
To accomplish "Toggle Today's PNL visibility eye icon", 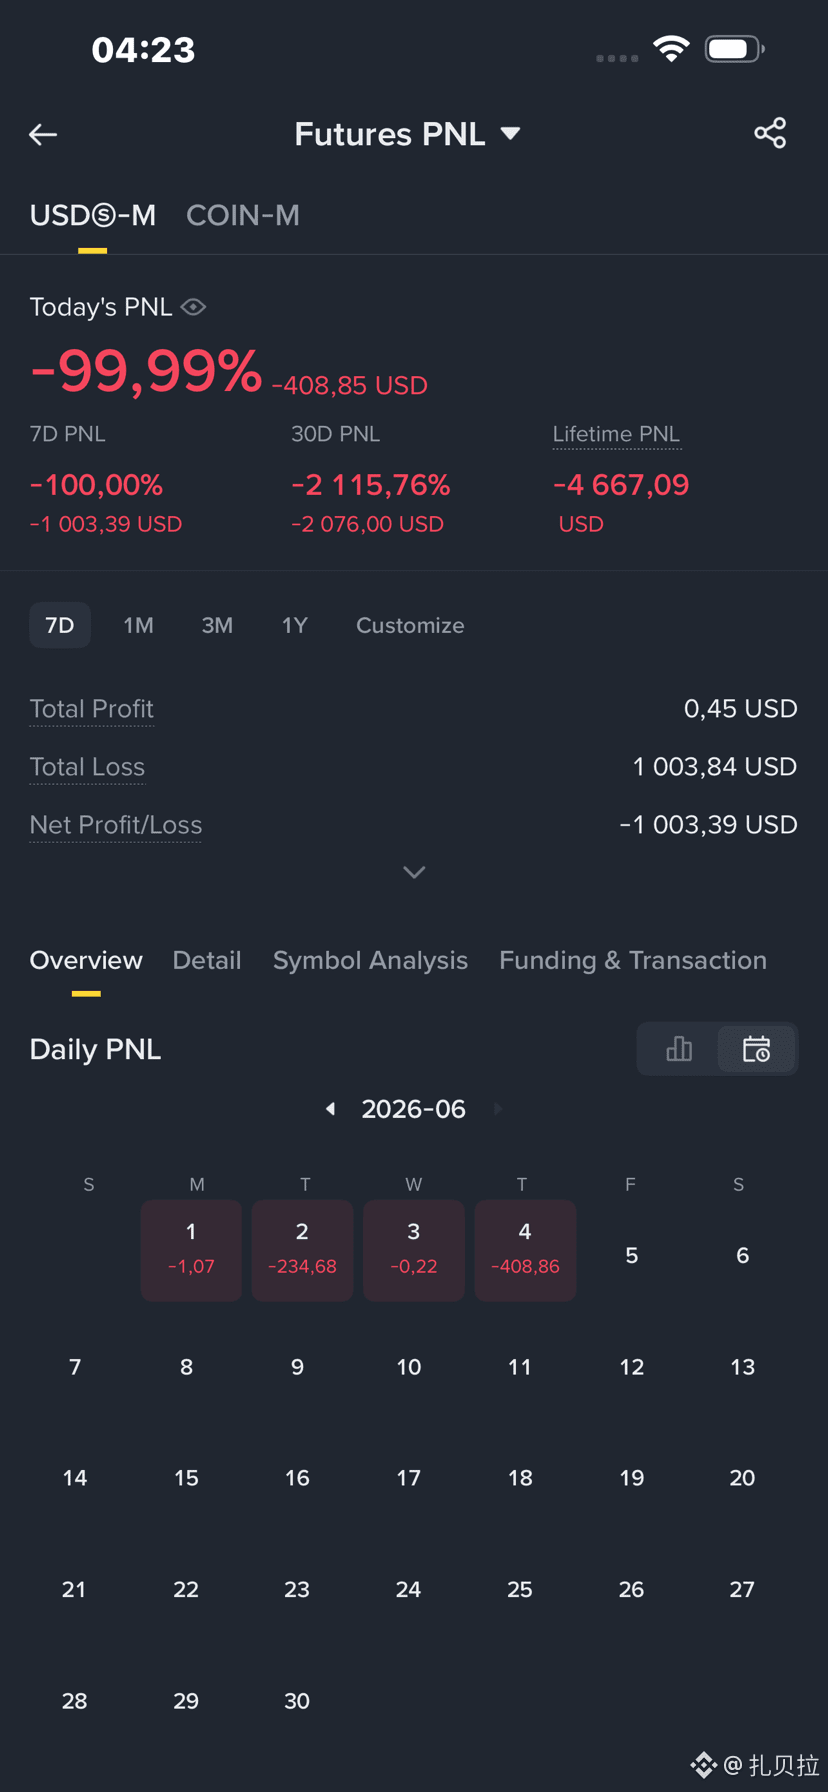I will pos(194,307).
